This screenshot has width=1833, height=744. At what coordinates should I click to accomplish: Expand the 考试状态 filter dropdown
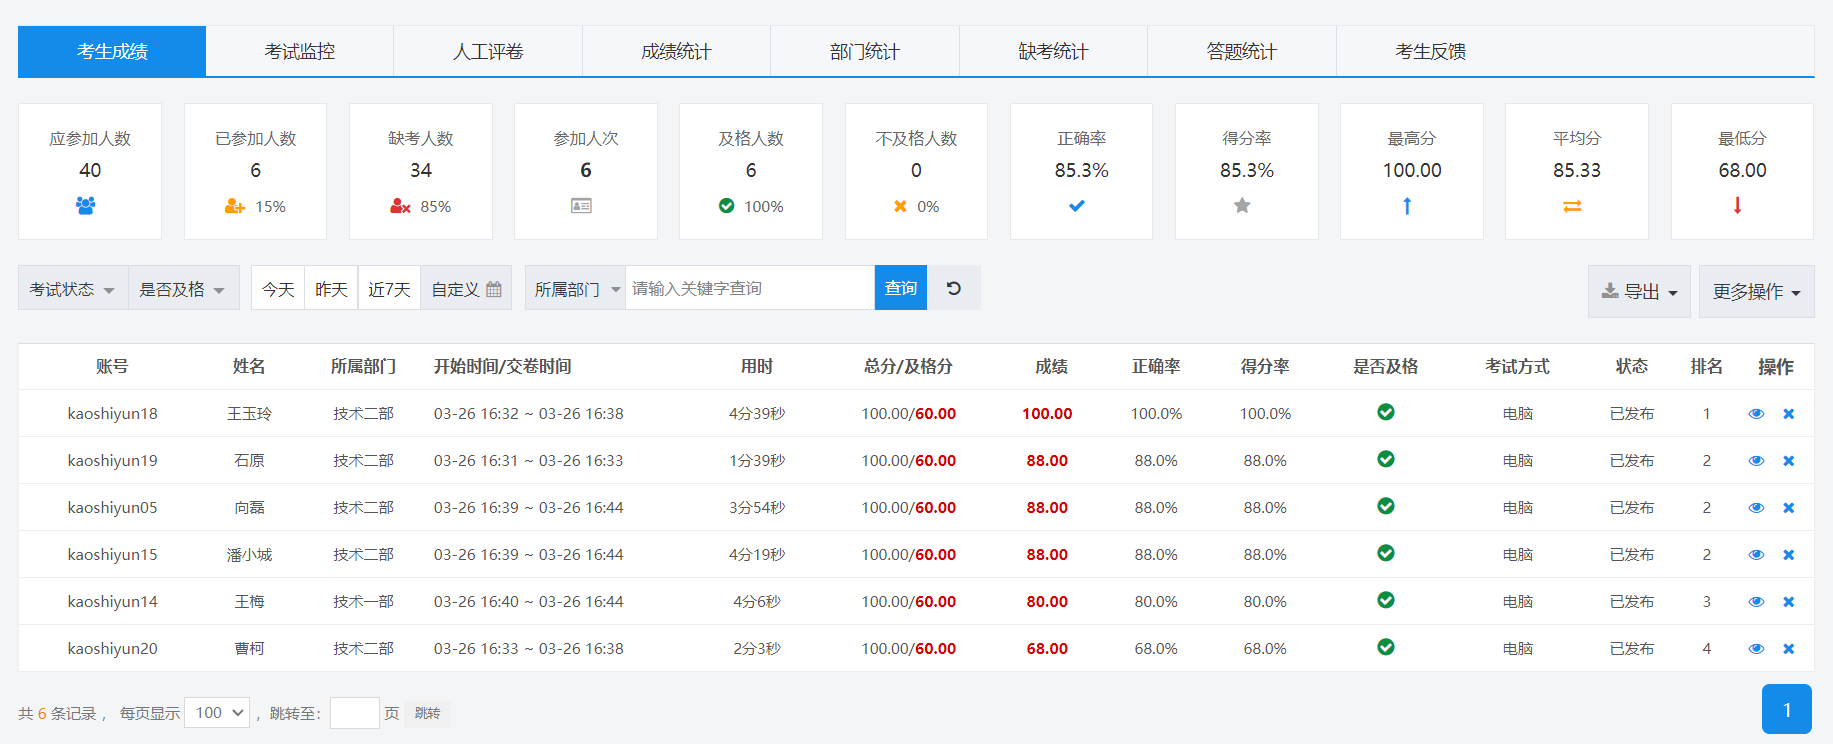click(x=72, y=289)
